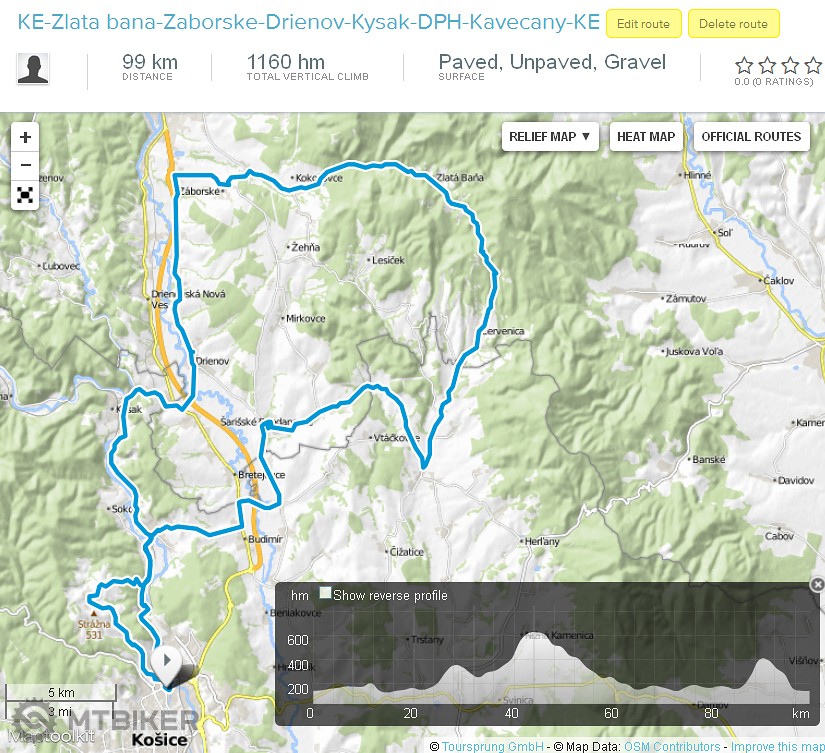Toggle fullscreen map view
The width and height of the screenshot is (825, 753).
pyautogui.click(x=25, y=195)
